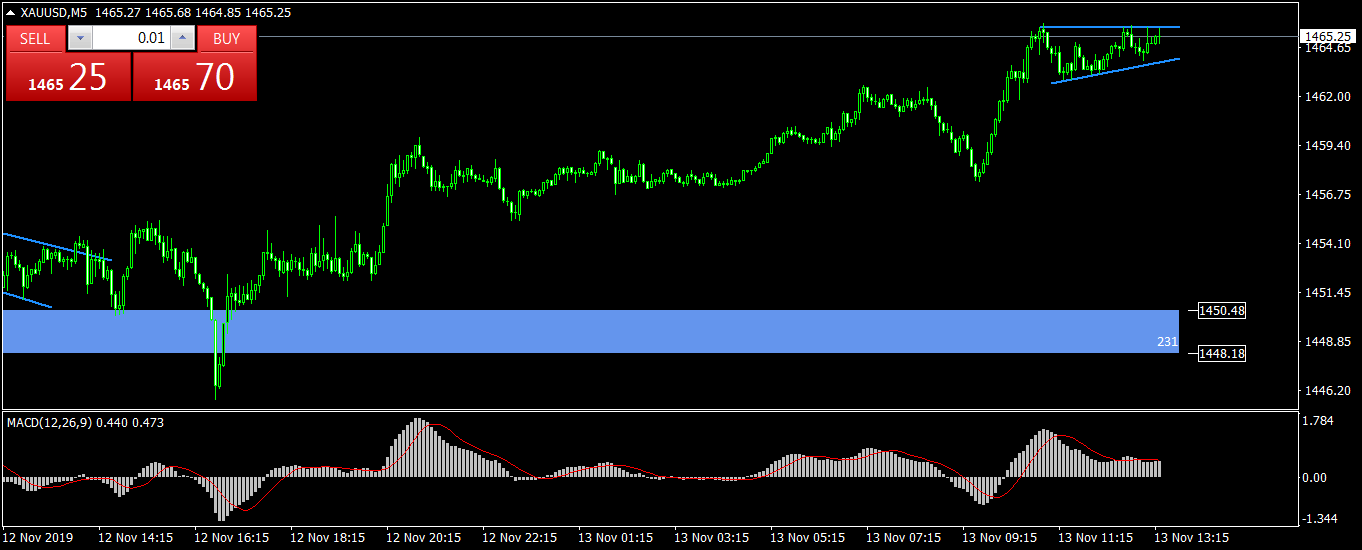Viewport: 1362px width, 550px height.
Task: Click the SELL button in one-click panel
Action: coord(35,39)
